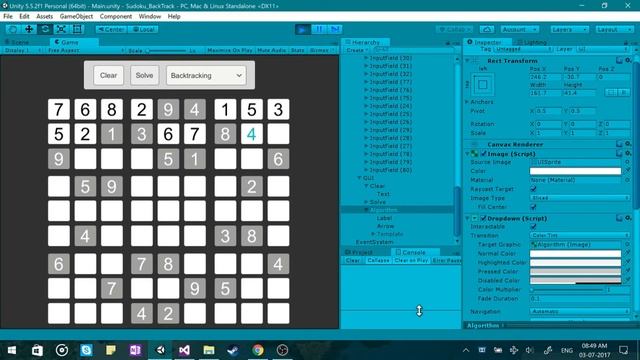This screenshot has height=360, width=640.
Task: Switch to the Lighting tab
Action: 532,42
